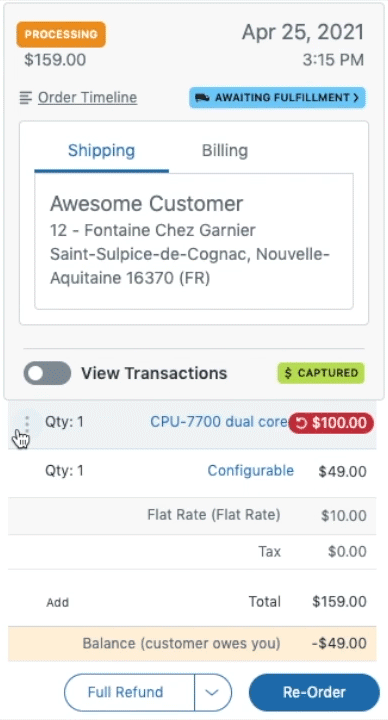Image resolution: width=388 pixels, height=720 pixels.
Task: Switch to the Billing tab
Action: (225, 151)
